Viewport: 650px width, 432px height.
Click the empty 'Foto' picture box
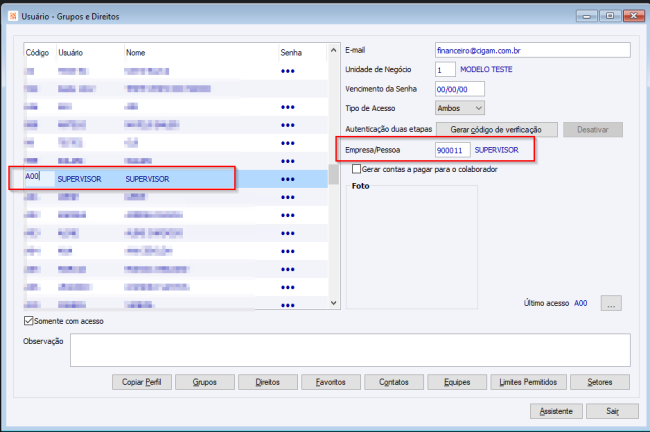(x=412, y=249)
